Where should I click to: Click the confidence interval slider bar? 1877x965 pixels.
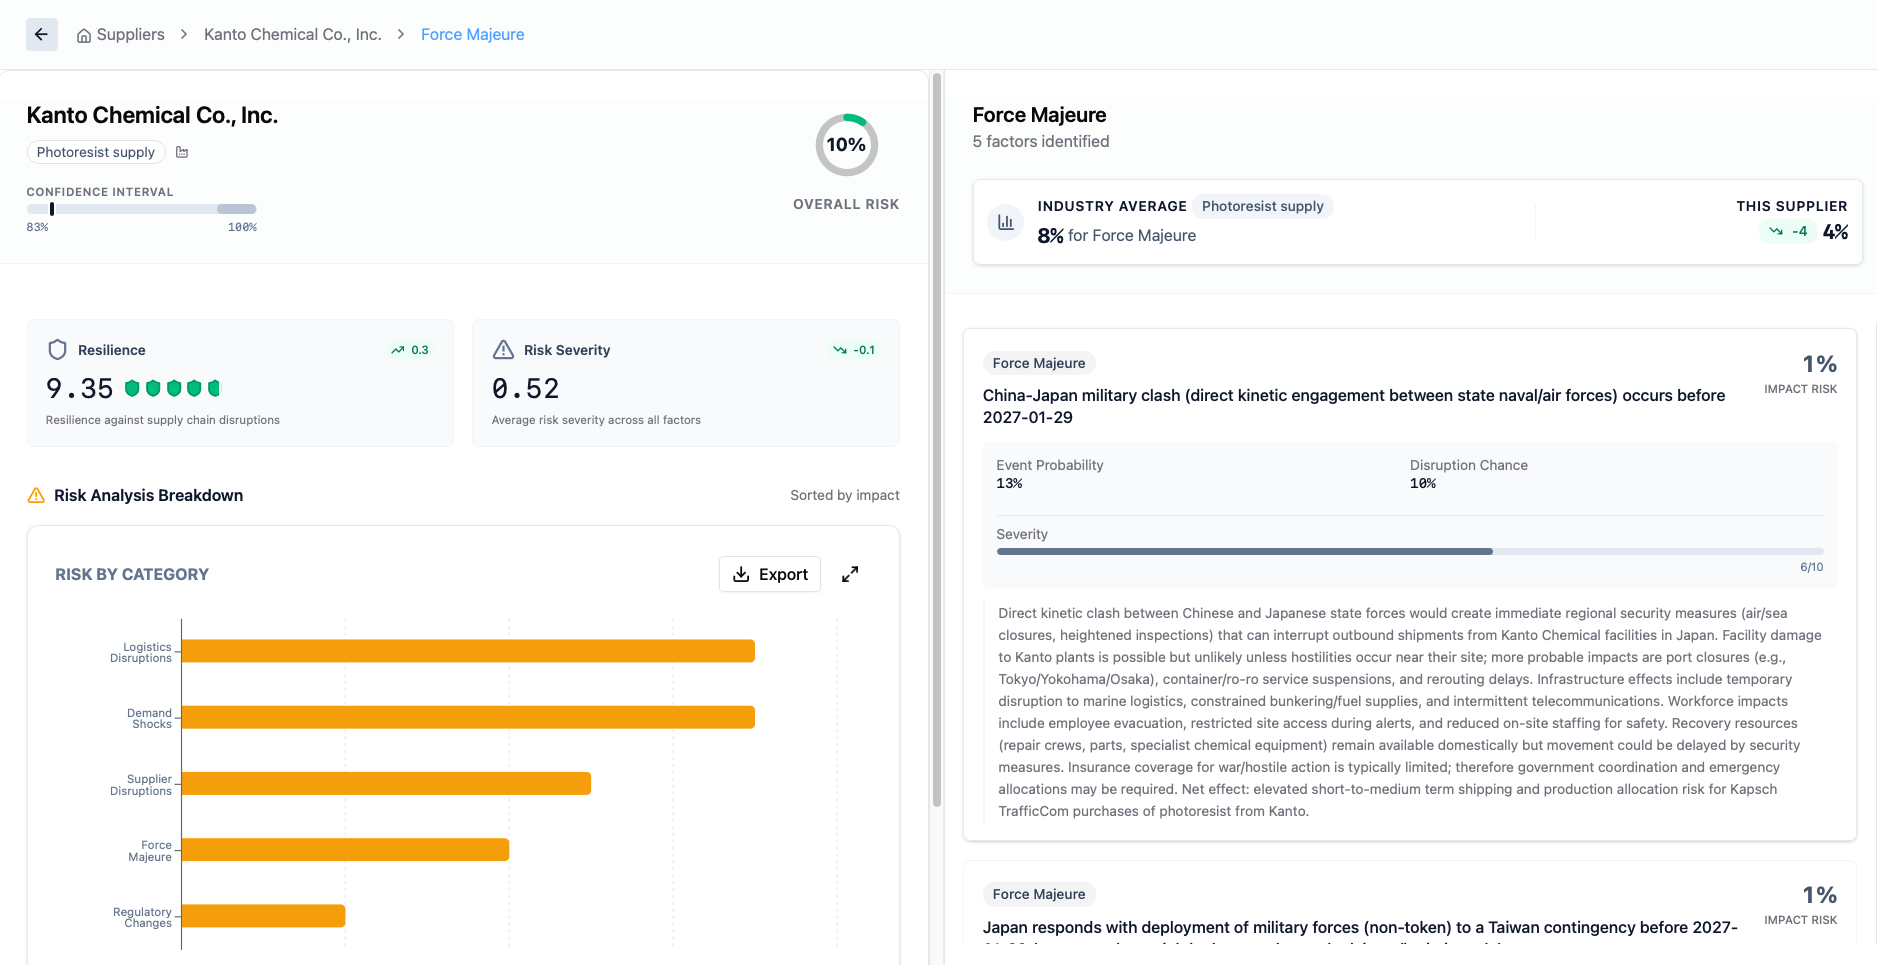pos(141,209)
